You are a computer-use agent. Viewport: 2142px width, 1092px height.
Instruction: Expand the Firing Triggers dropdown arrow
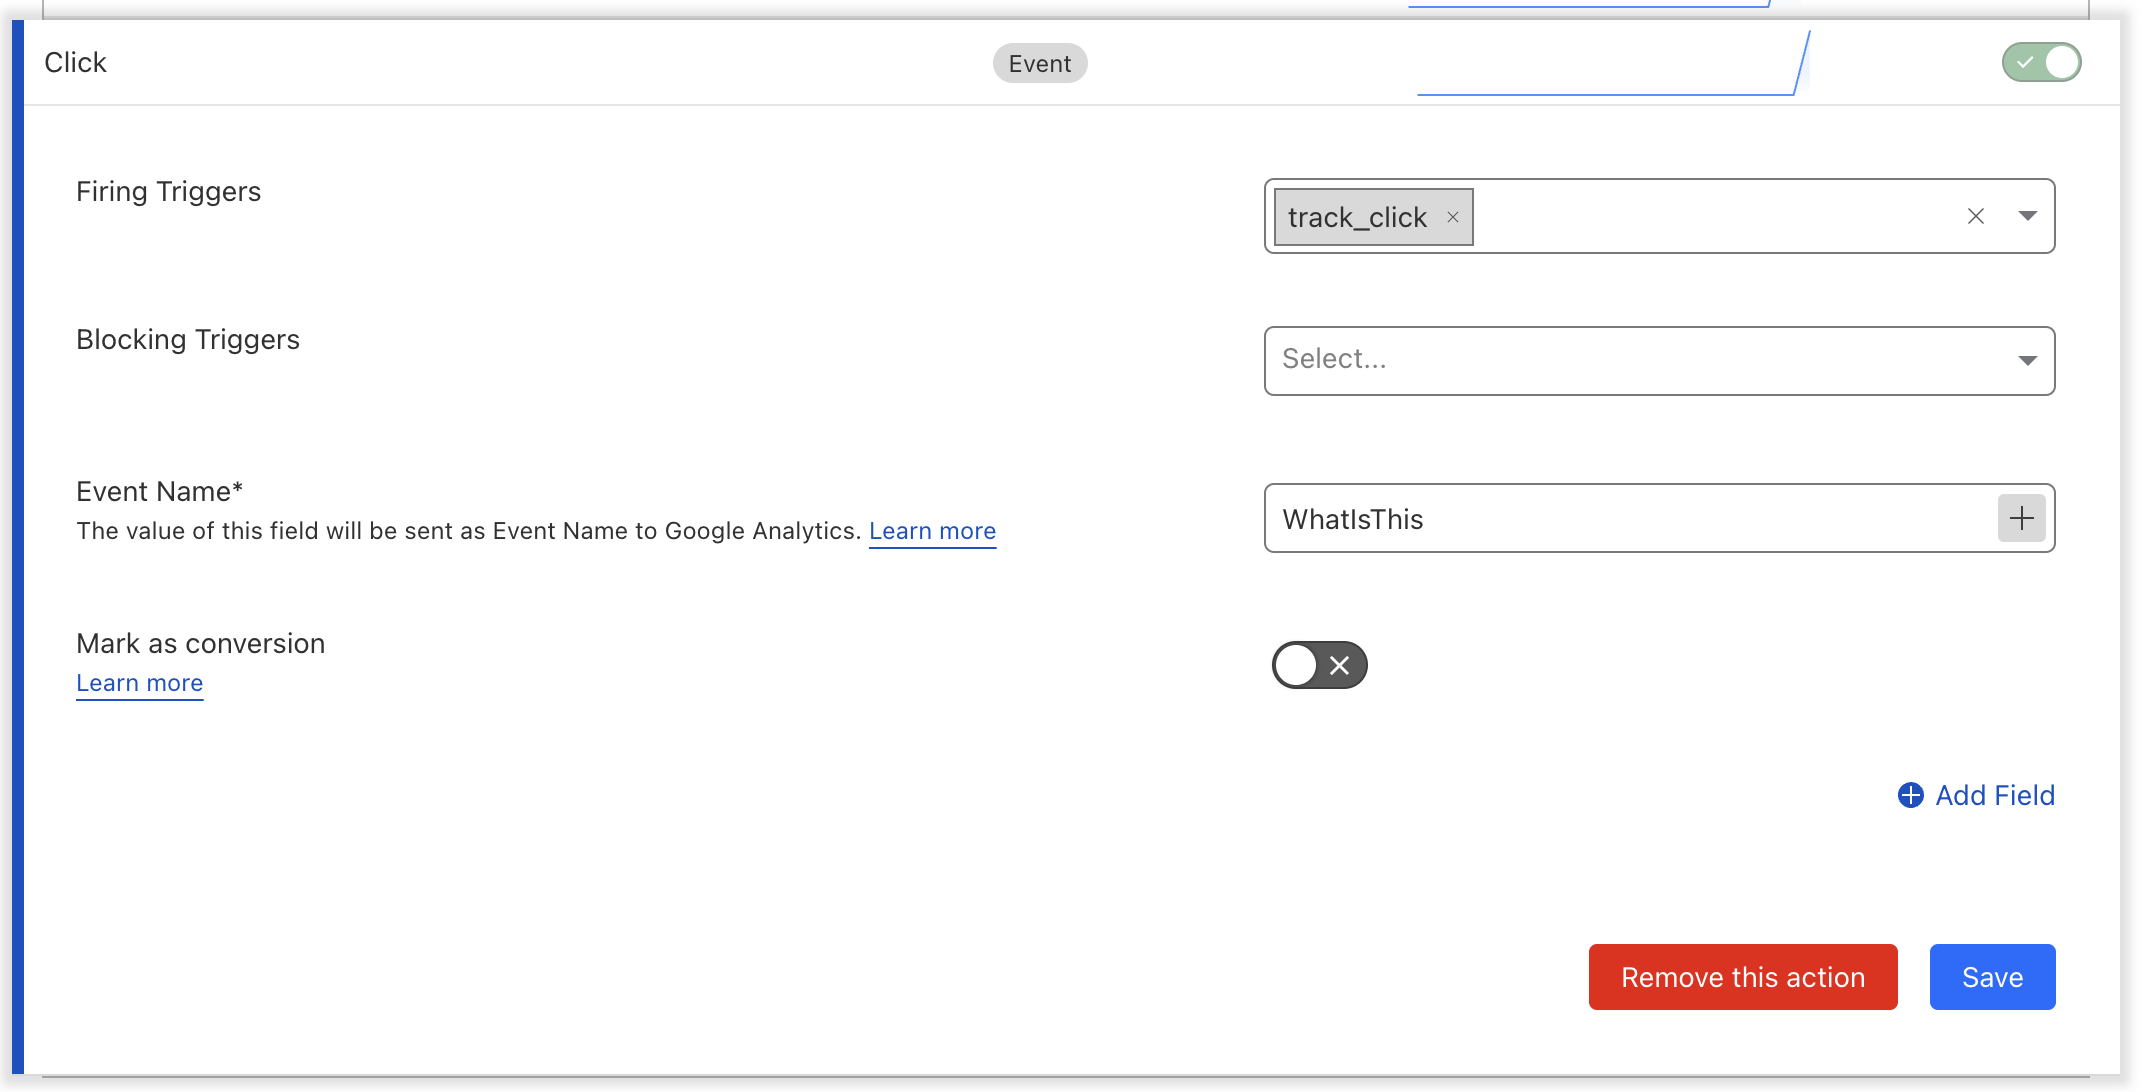[2027, 216]
